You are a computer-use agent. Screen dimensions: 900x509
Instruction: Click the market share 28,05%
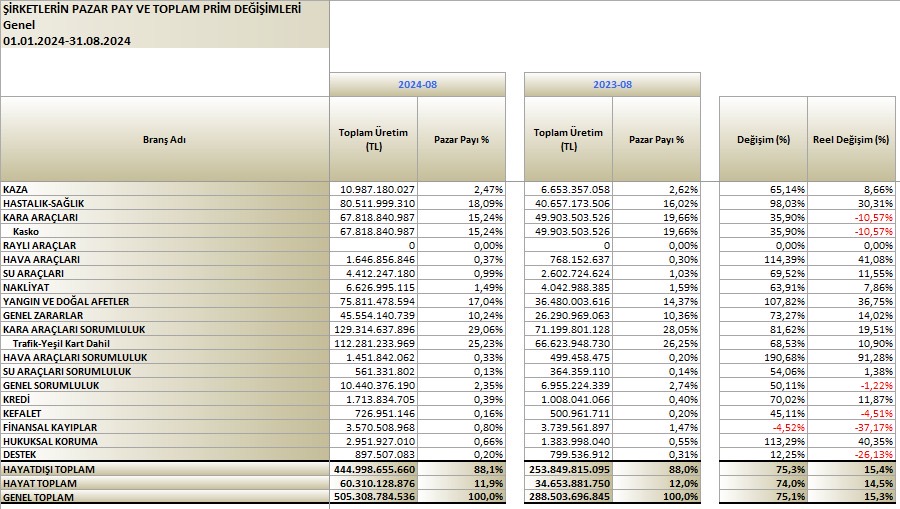click(684, 329)
